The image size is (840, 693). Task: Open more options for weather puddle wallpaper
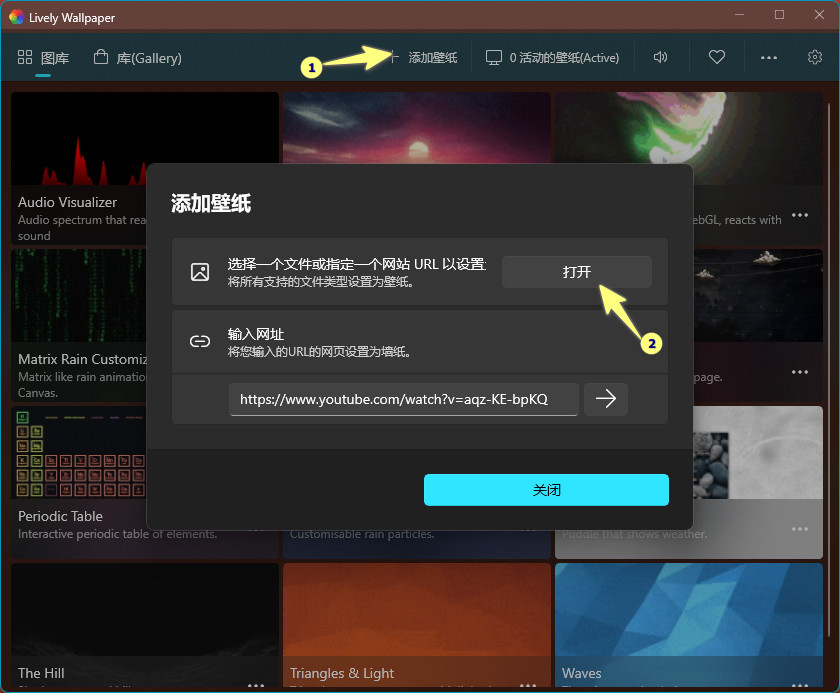tap(800, 529)
